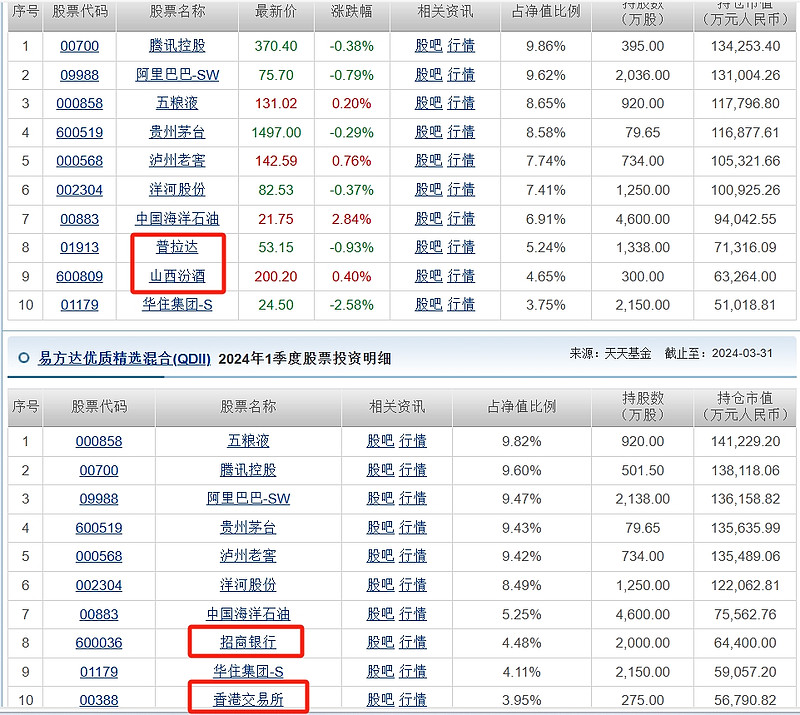This screenshot has height=715, width=800.
Task: Visit 股吧 in the 山西汾酒 row
Action: [x=429, y=277]
